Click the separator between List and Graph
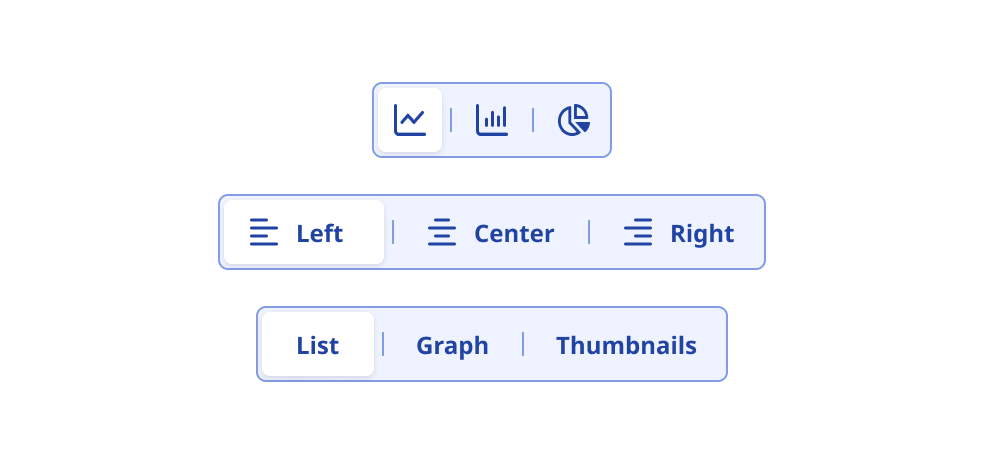The width and height of the screenshot is (984, 464). [383, 344]
